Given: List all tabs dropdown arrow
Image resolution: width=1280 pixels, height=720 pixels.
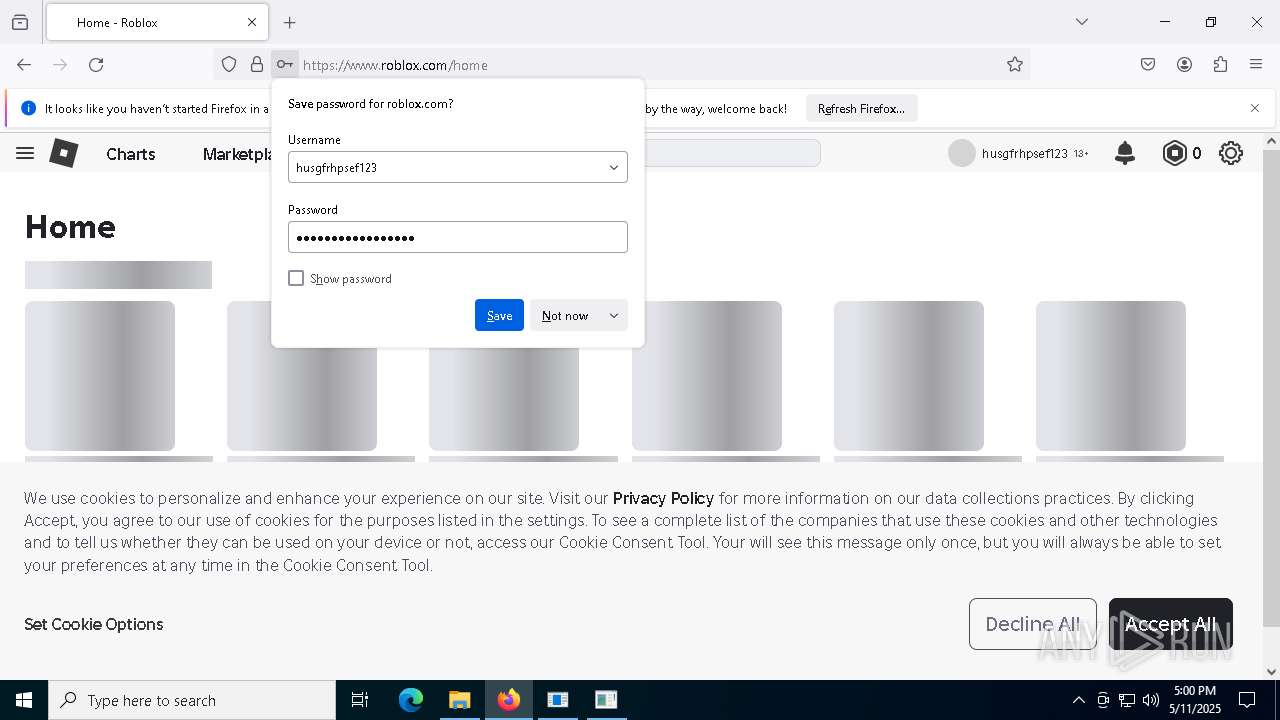Looking at the screenshot, I should coord(1081,22).
